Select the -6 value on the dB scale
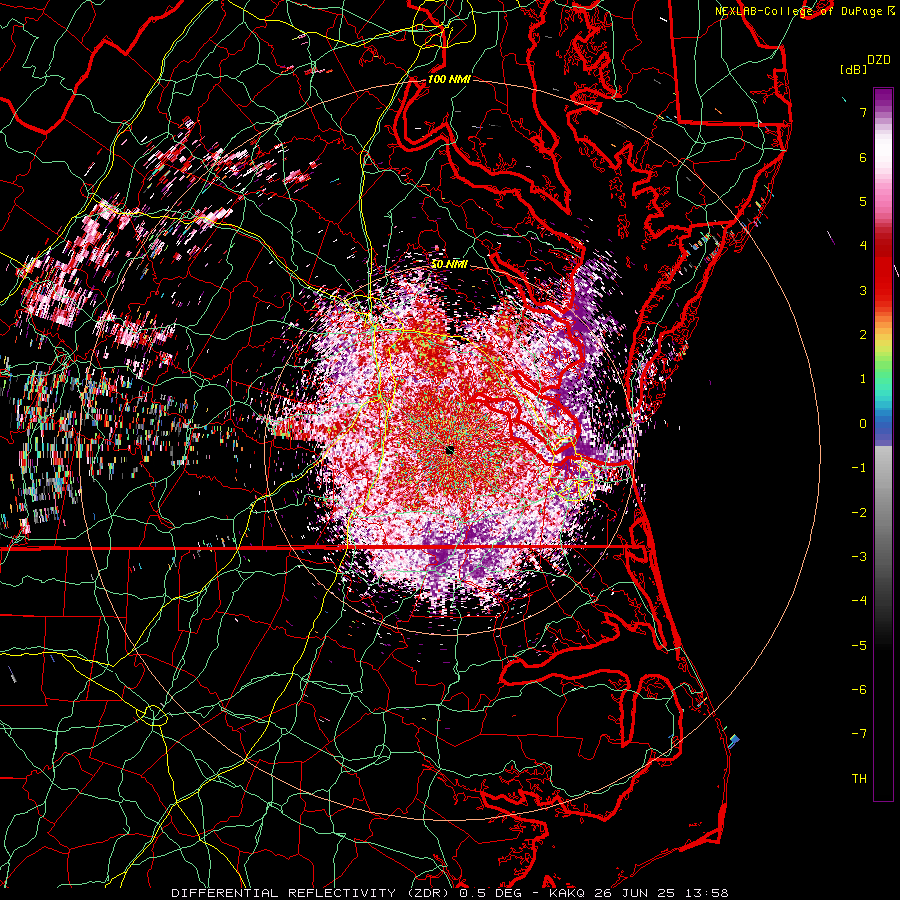 (x=859, y=690)
